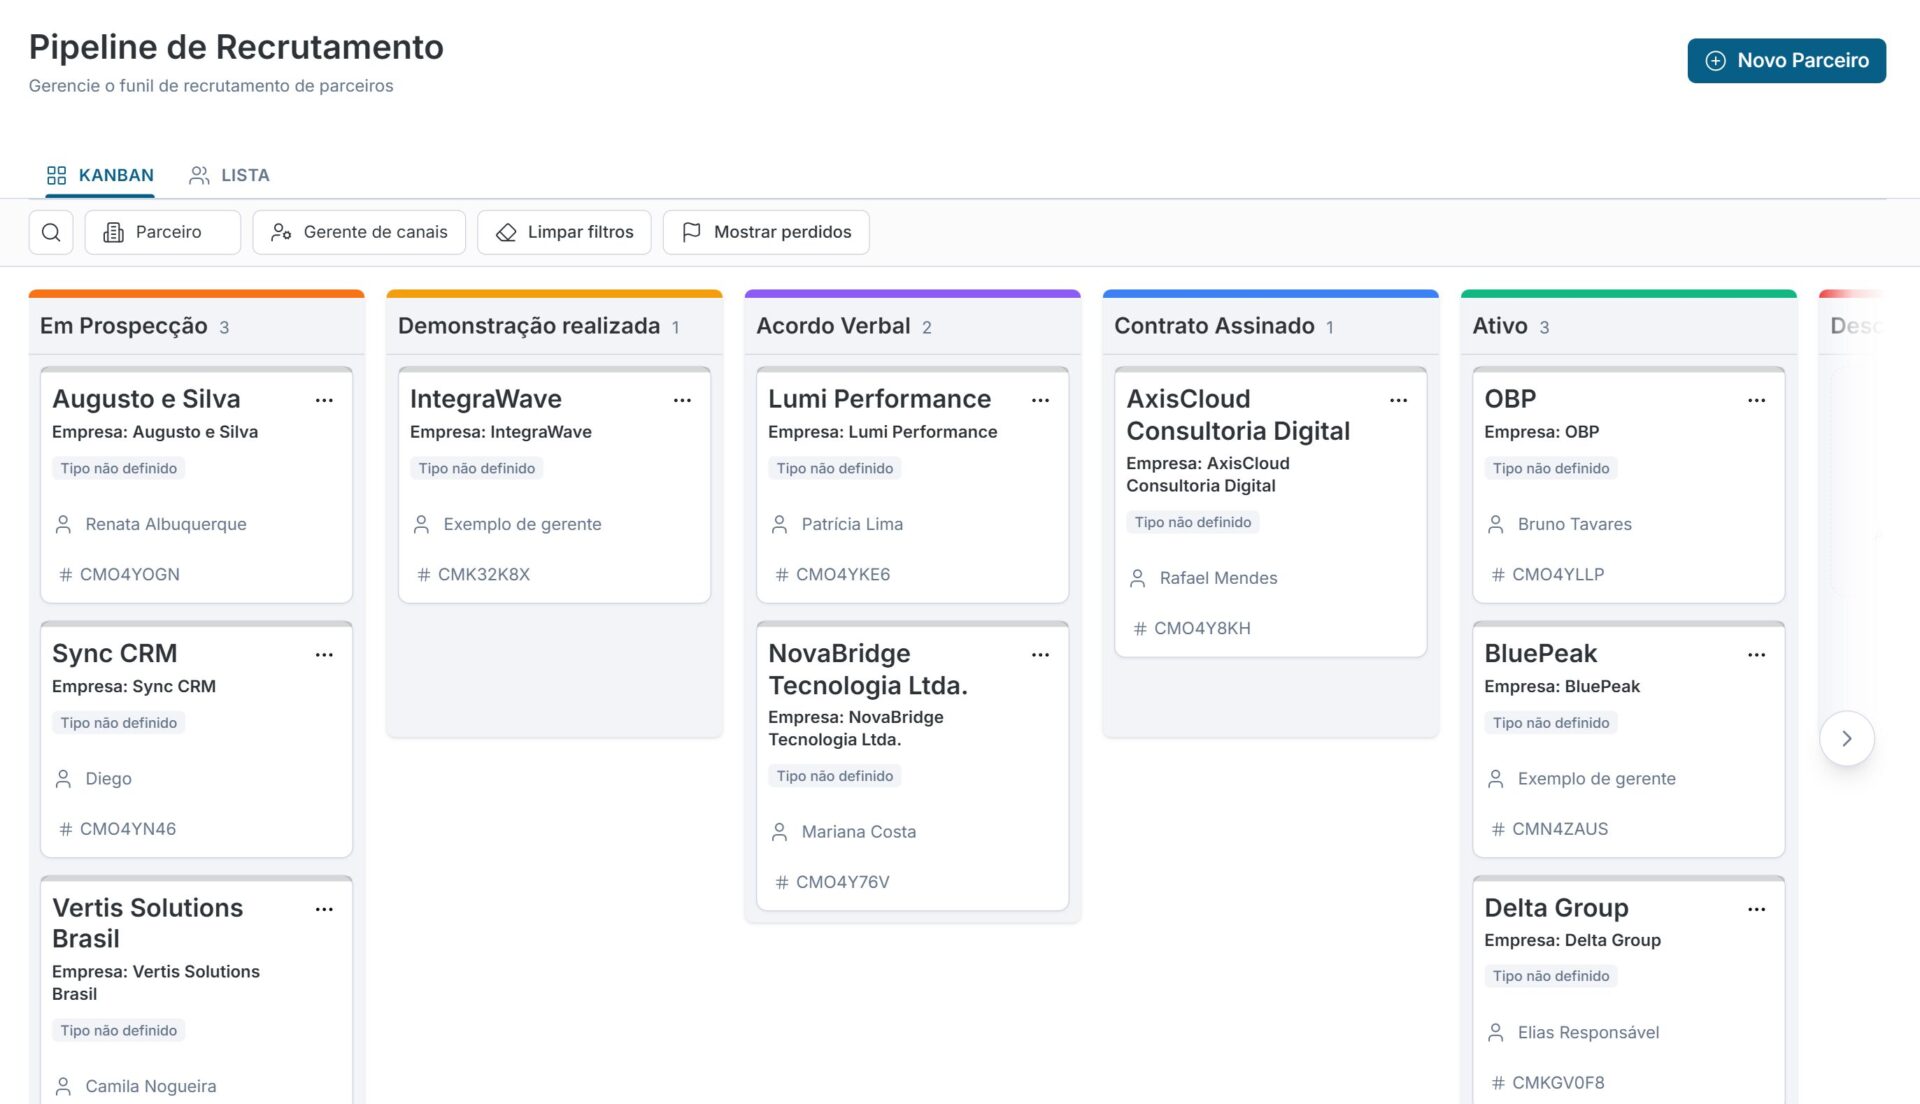Open the BluePeak card title
The width and height of the screenshot is (1920, 1104).
click(1540, 654)
